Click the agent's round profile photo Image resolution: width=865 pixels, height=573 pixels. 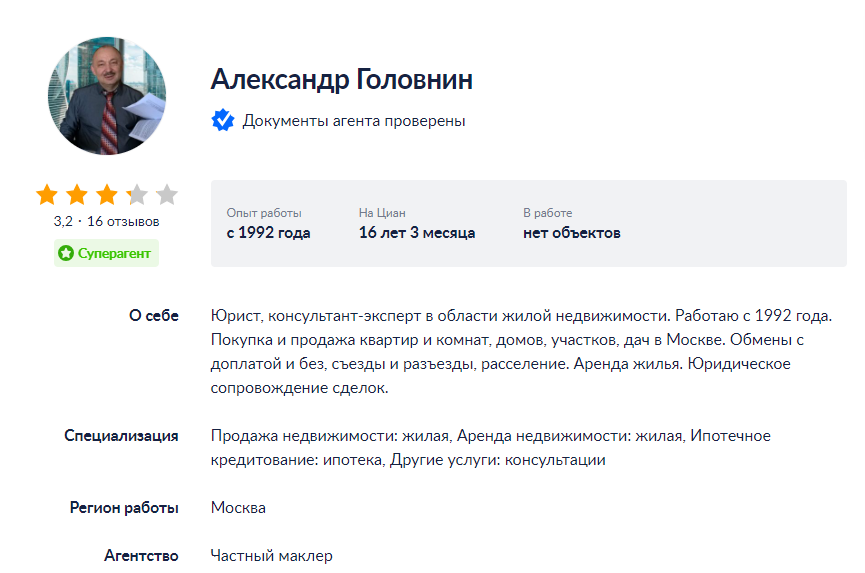[x=107, y=96]
